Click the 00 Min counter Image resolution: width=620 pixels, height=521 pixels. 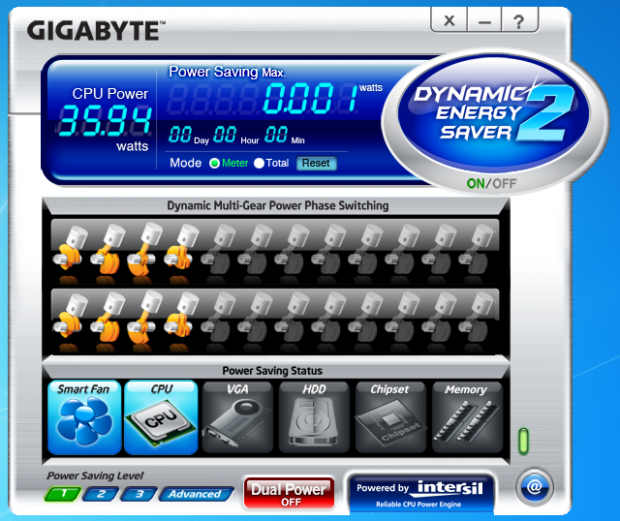pos(276,135)
